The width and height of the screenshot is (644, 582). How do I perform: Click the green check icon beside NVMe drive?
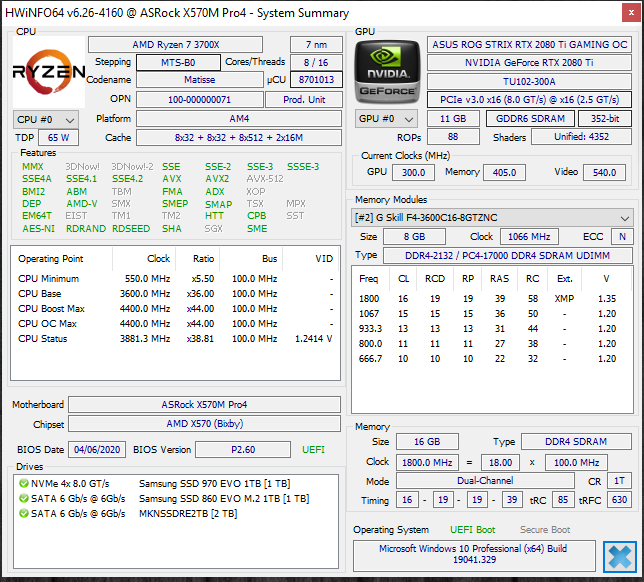click(x=23, y=483)
